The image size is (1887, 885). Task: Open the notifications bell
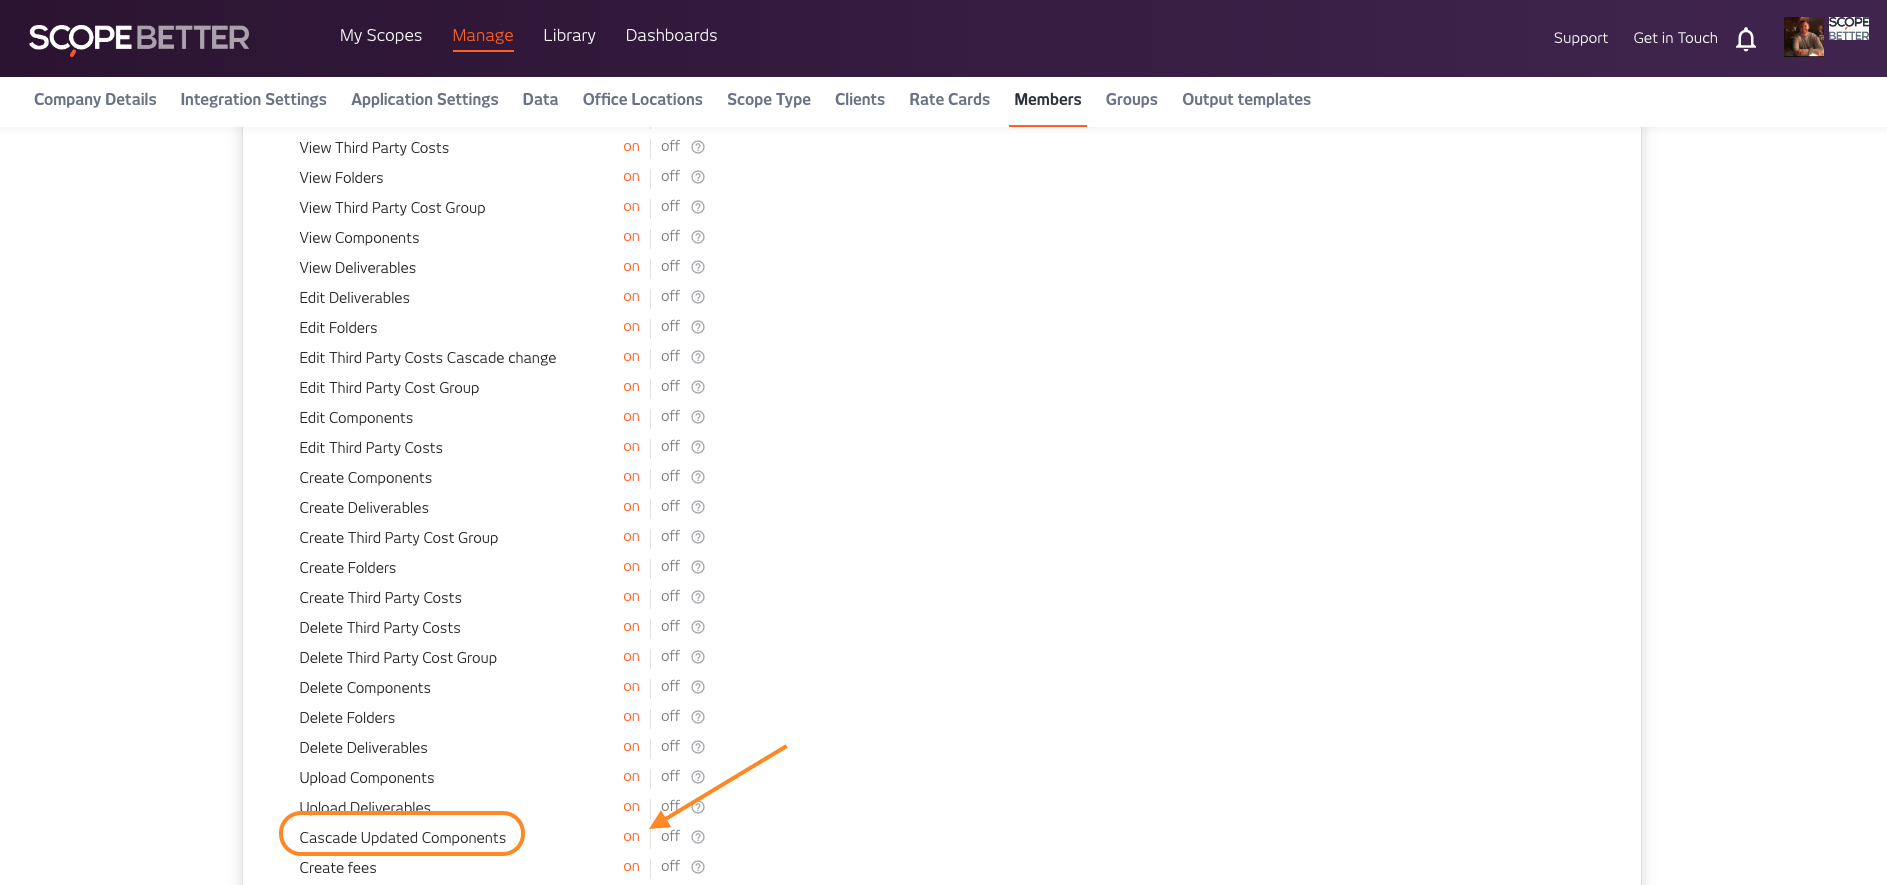click(x=1746, y=39)
